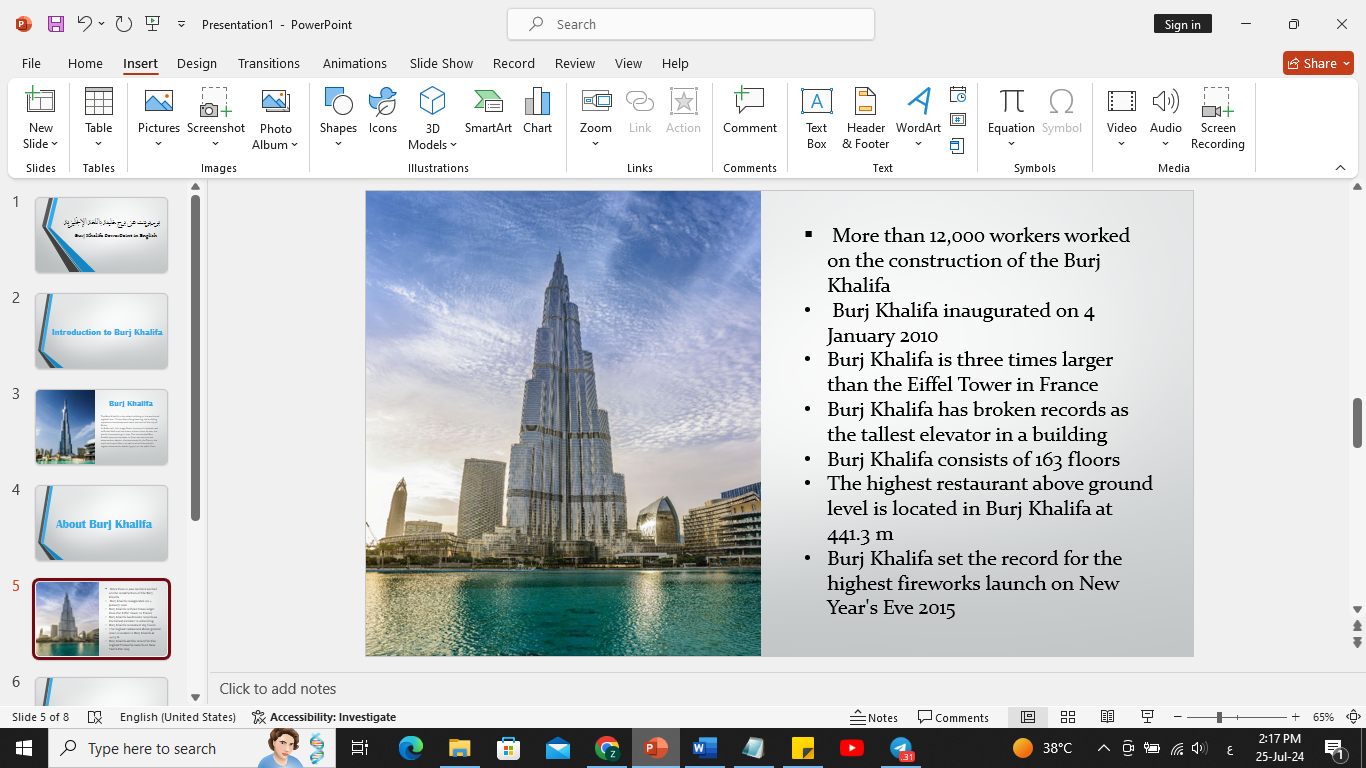Click the Sign in button
This screenshot has height=768, width=1366.
point(1182,24)
